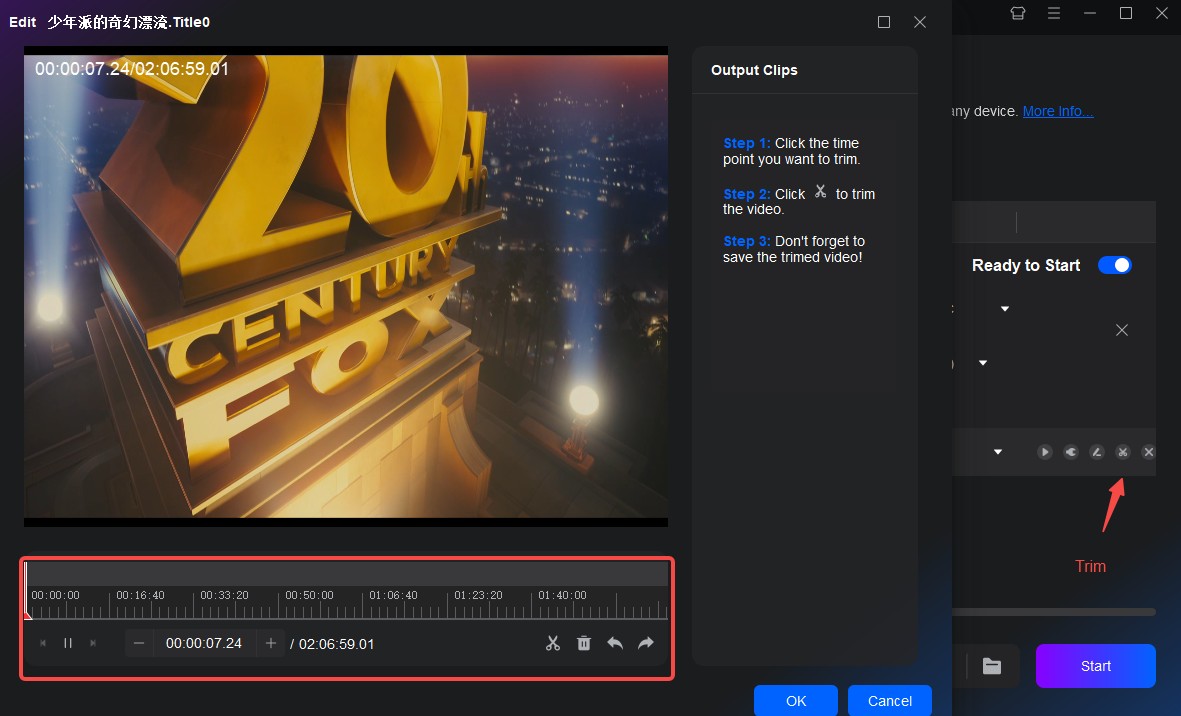This screenshot has height=716, width=1181.
Task: Confirm trim with the OK button
Action: (x=795, y=700)
